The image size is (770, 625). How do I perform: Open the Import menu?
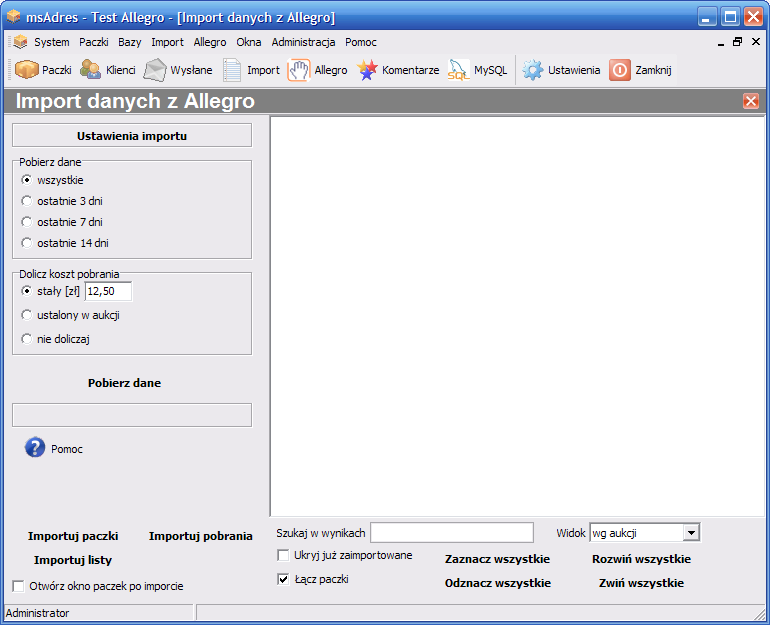click(167, 42)
